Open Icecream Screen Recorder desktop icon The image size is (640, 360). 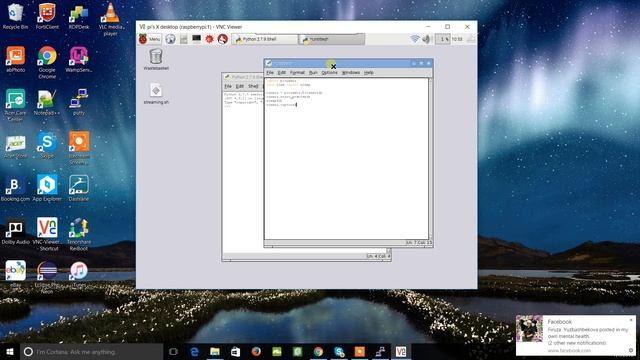point(79,149)
